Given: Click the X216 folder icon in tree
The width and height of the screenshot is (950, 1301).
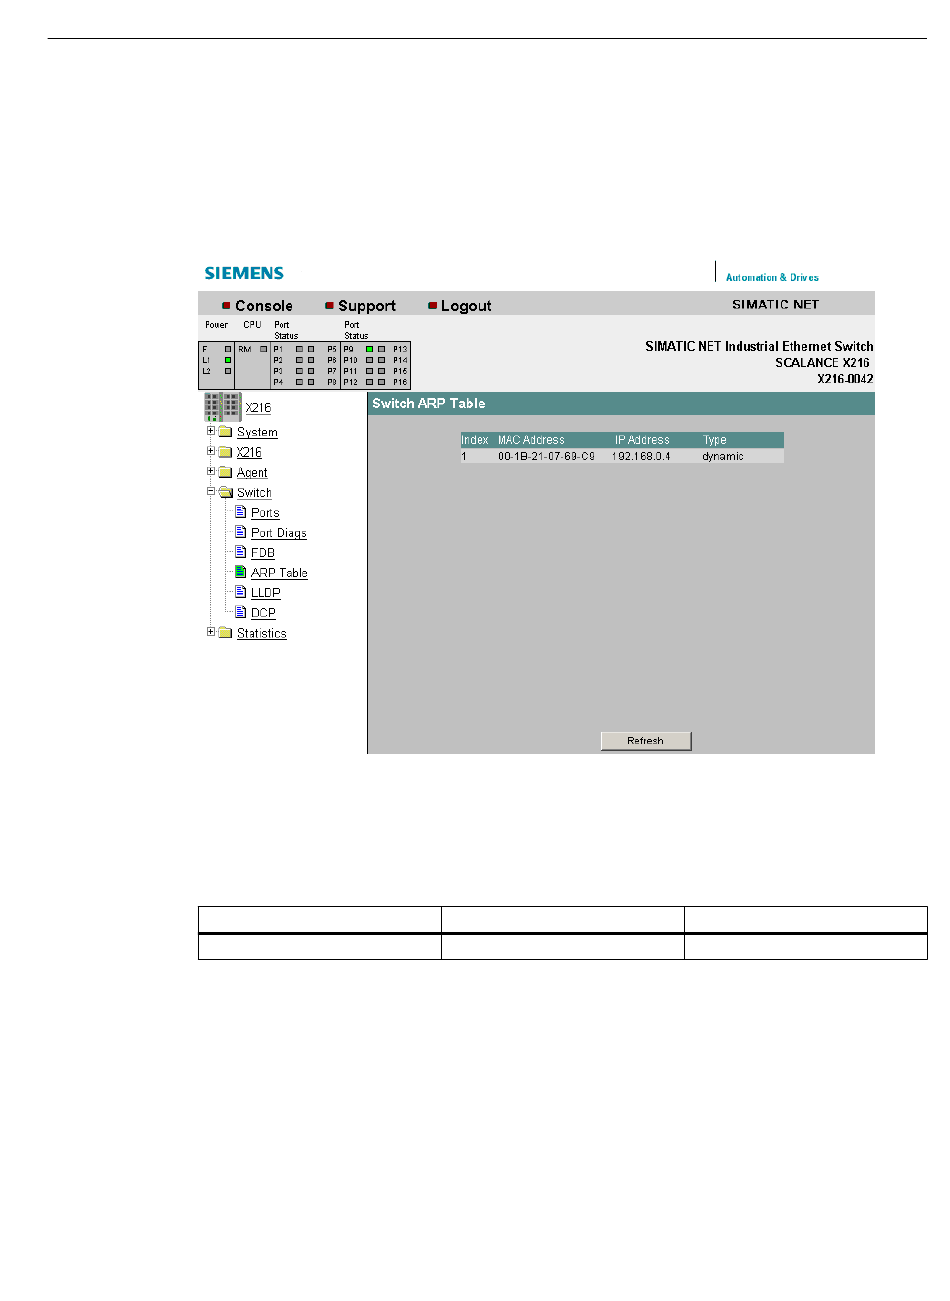Looking at the screenshot, I should point(225,452).
